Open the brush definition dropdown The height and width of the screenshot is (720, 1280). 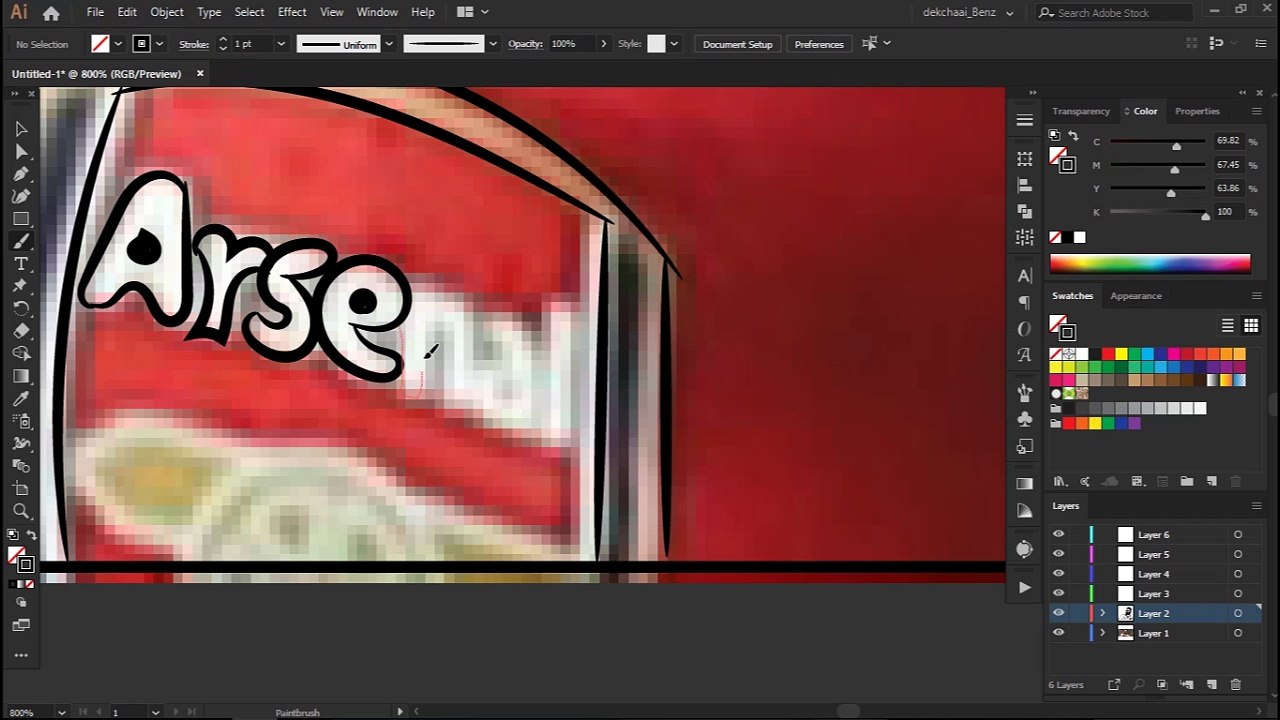(x=493, y=44)
